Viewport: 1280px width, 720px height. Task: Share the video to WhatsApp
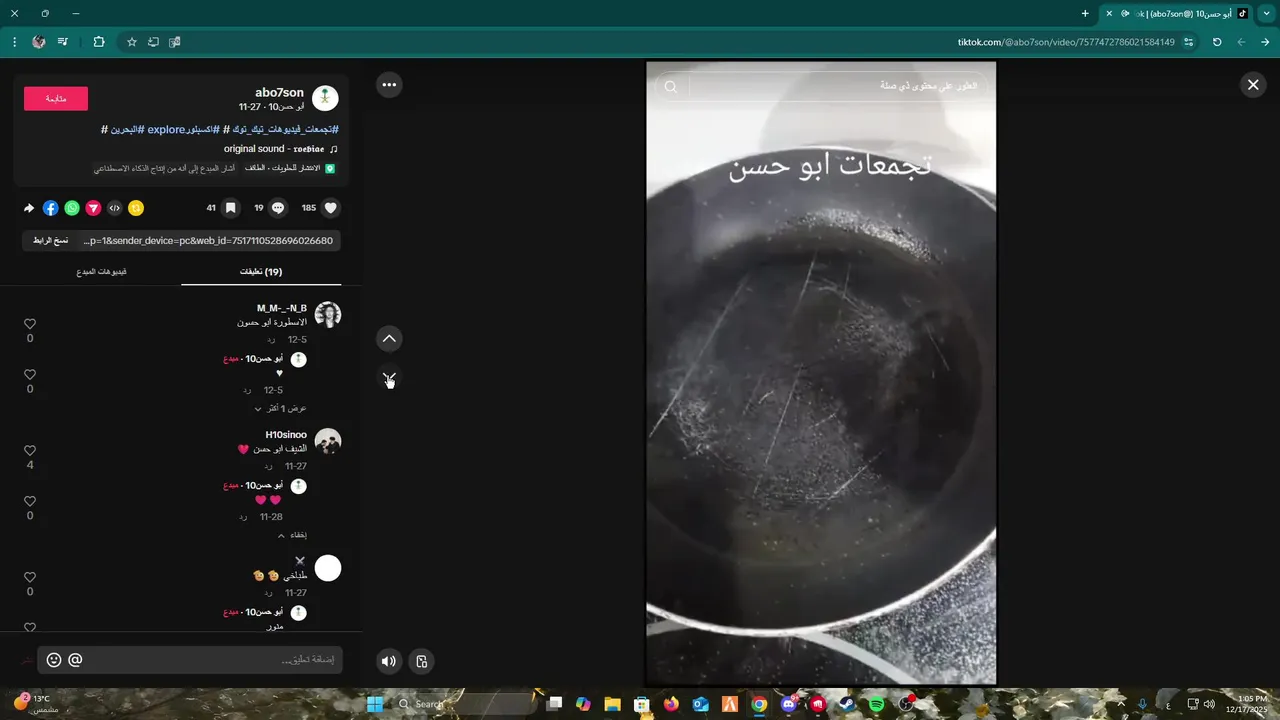click(x=72, y=208)
